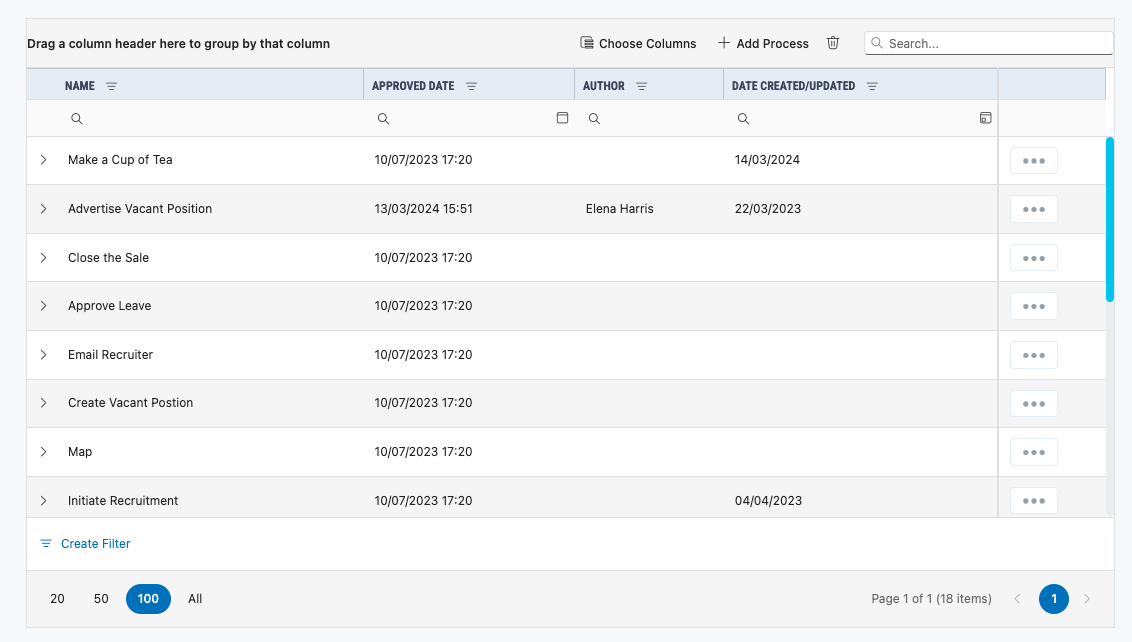Screen dimensions: 1132x642
Task: Open the calendar picker for the DATE CREATED/UPDATED filter
Action: pyautogui.click(x=985, y=118)
